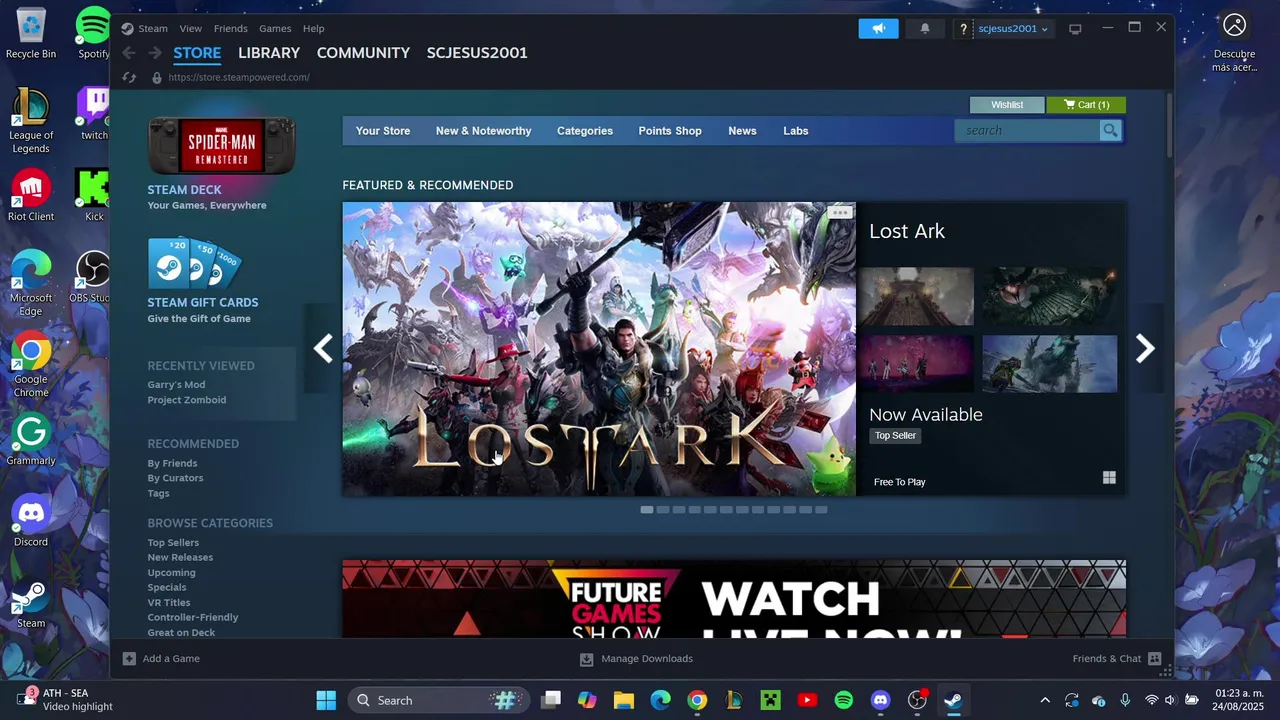
Task: Open the Lost Ark featured banner image
Action: tap(599, 349)
